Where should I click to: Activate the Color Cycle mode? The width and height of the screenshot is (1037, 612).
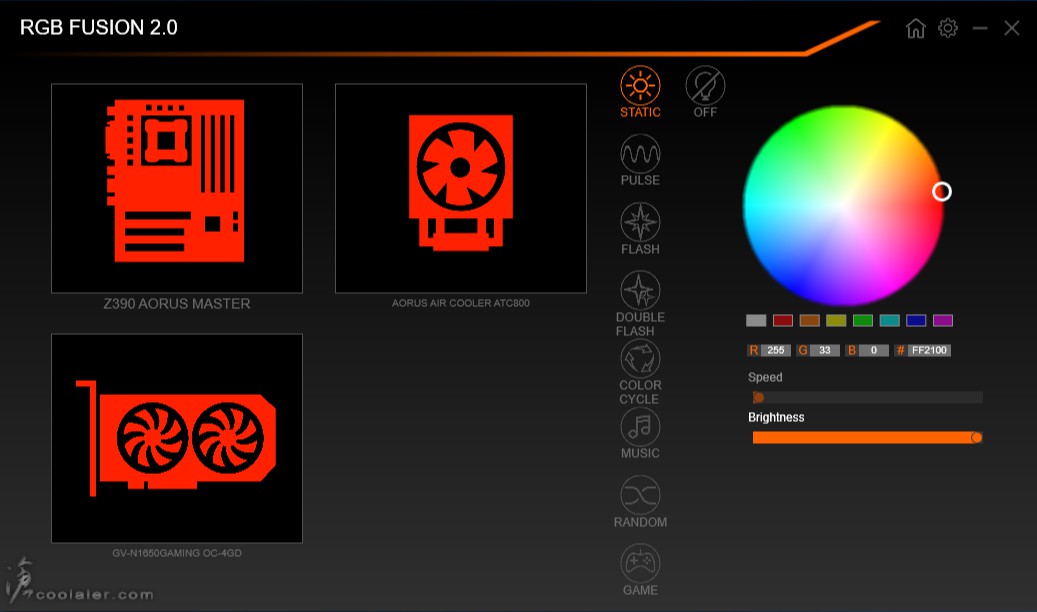640,358
